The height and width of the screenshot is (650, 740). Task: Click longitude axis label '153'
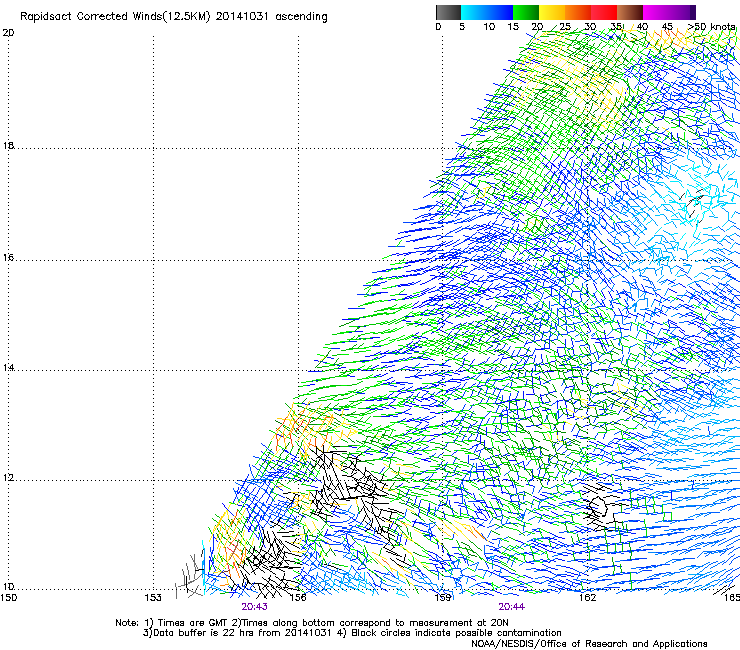pos(153,598)
